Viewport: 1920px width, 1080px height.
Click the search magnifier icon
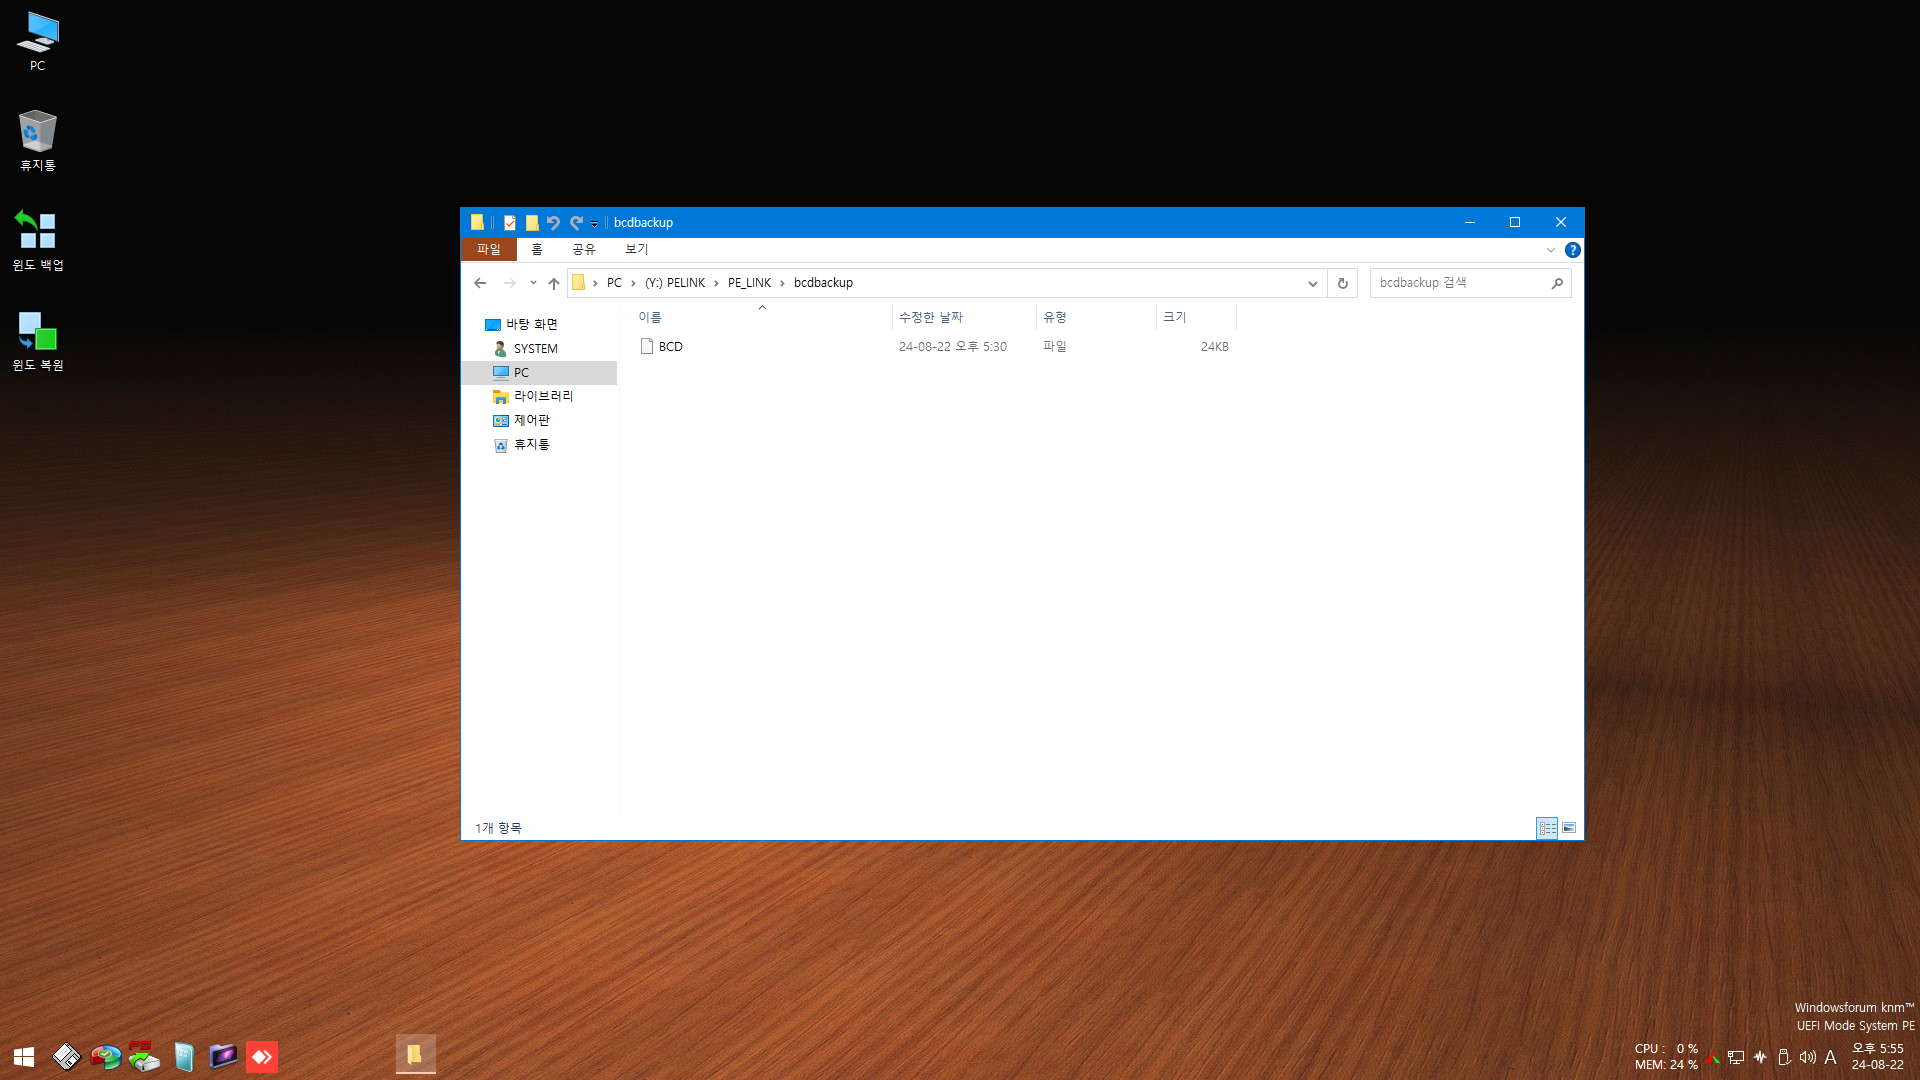pos(1557,284)
